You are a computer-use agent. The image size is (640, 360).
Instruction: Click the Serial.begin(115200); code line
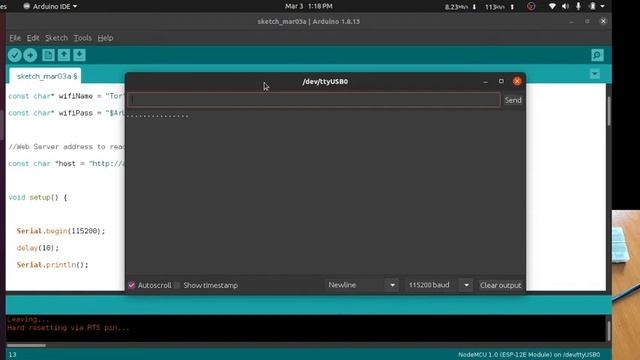coord(61,231)
